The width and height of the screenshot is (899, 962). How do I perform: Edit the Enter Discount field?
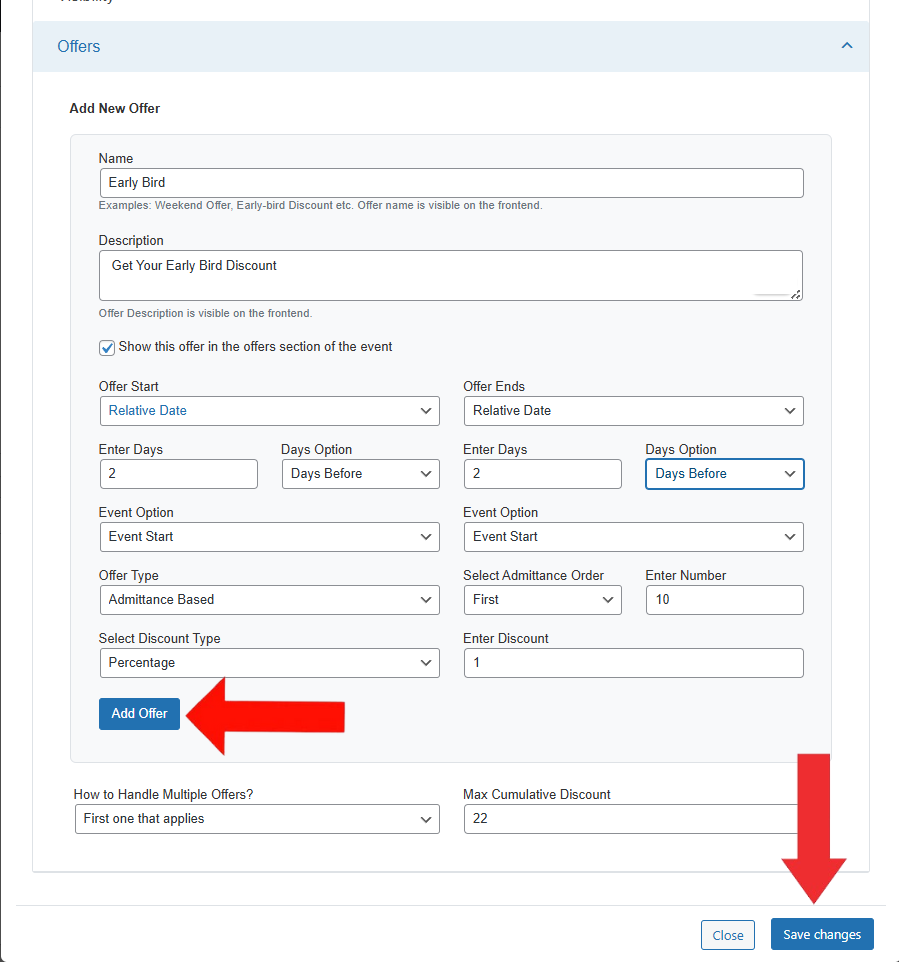point(633,663)
